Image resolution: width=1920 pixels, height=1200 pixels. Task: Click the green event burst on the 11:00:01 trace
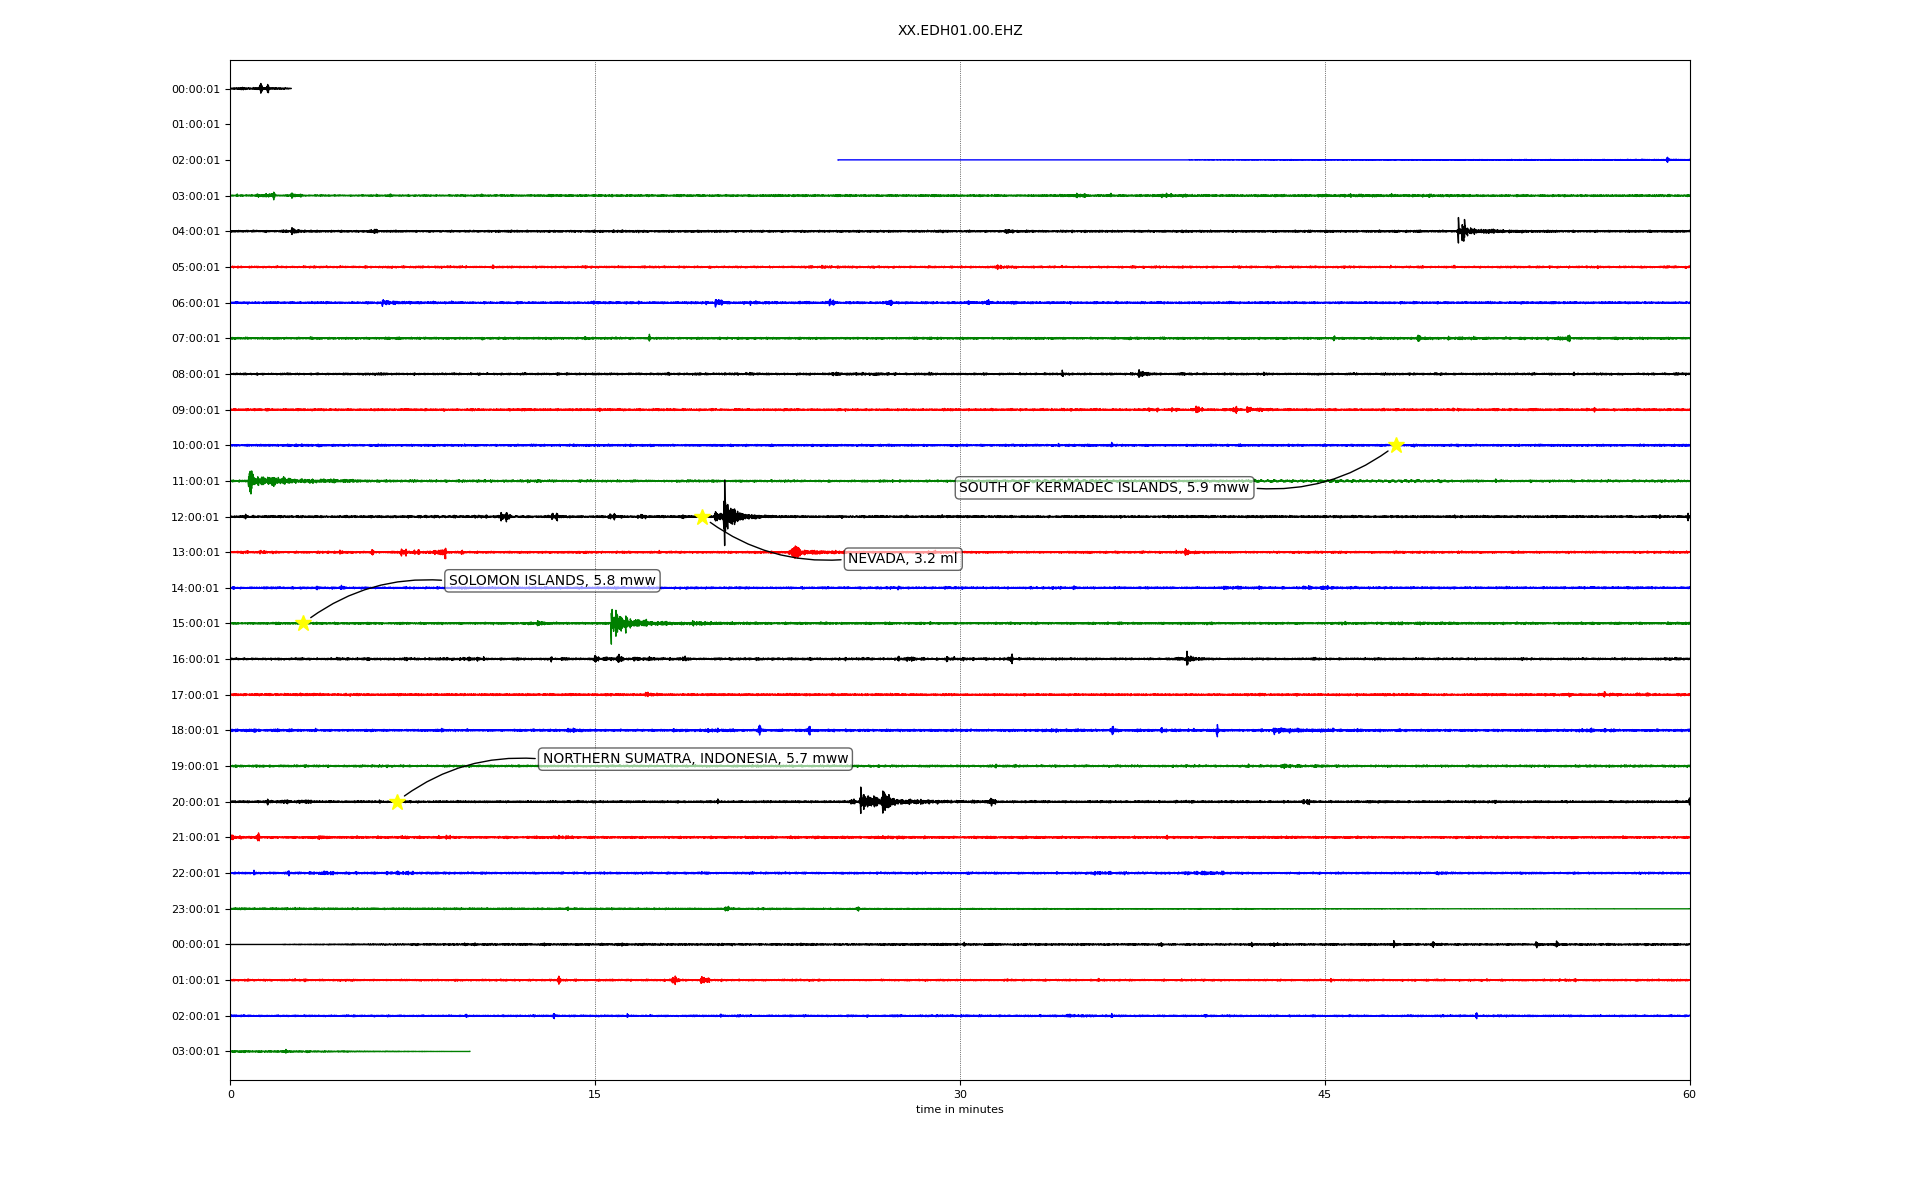(x=252, y=481)
